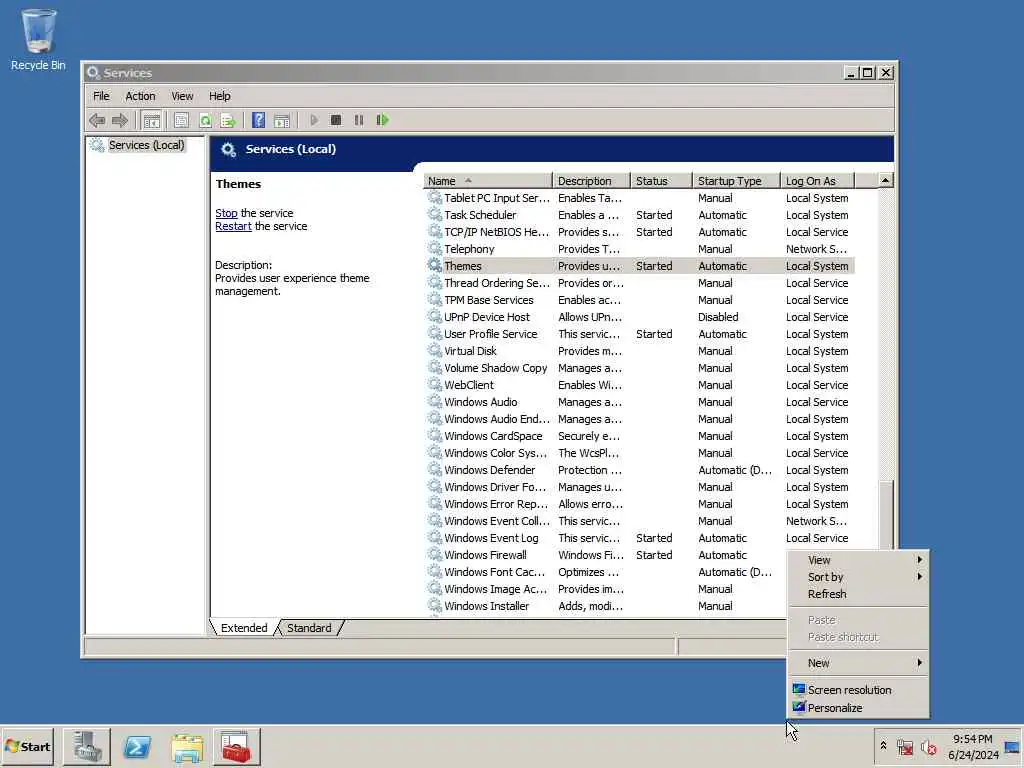Click the Back arrow toolbar icon
Image resolution: width=1024 pixels, height=768 pixels.
tap(97, 120)
